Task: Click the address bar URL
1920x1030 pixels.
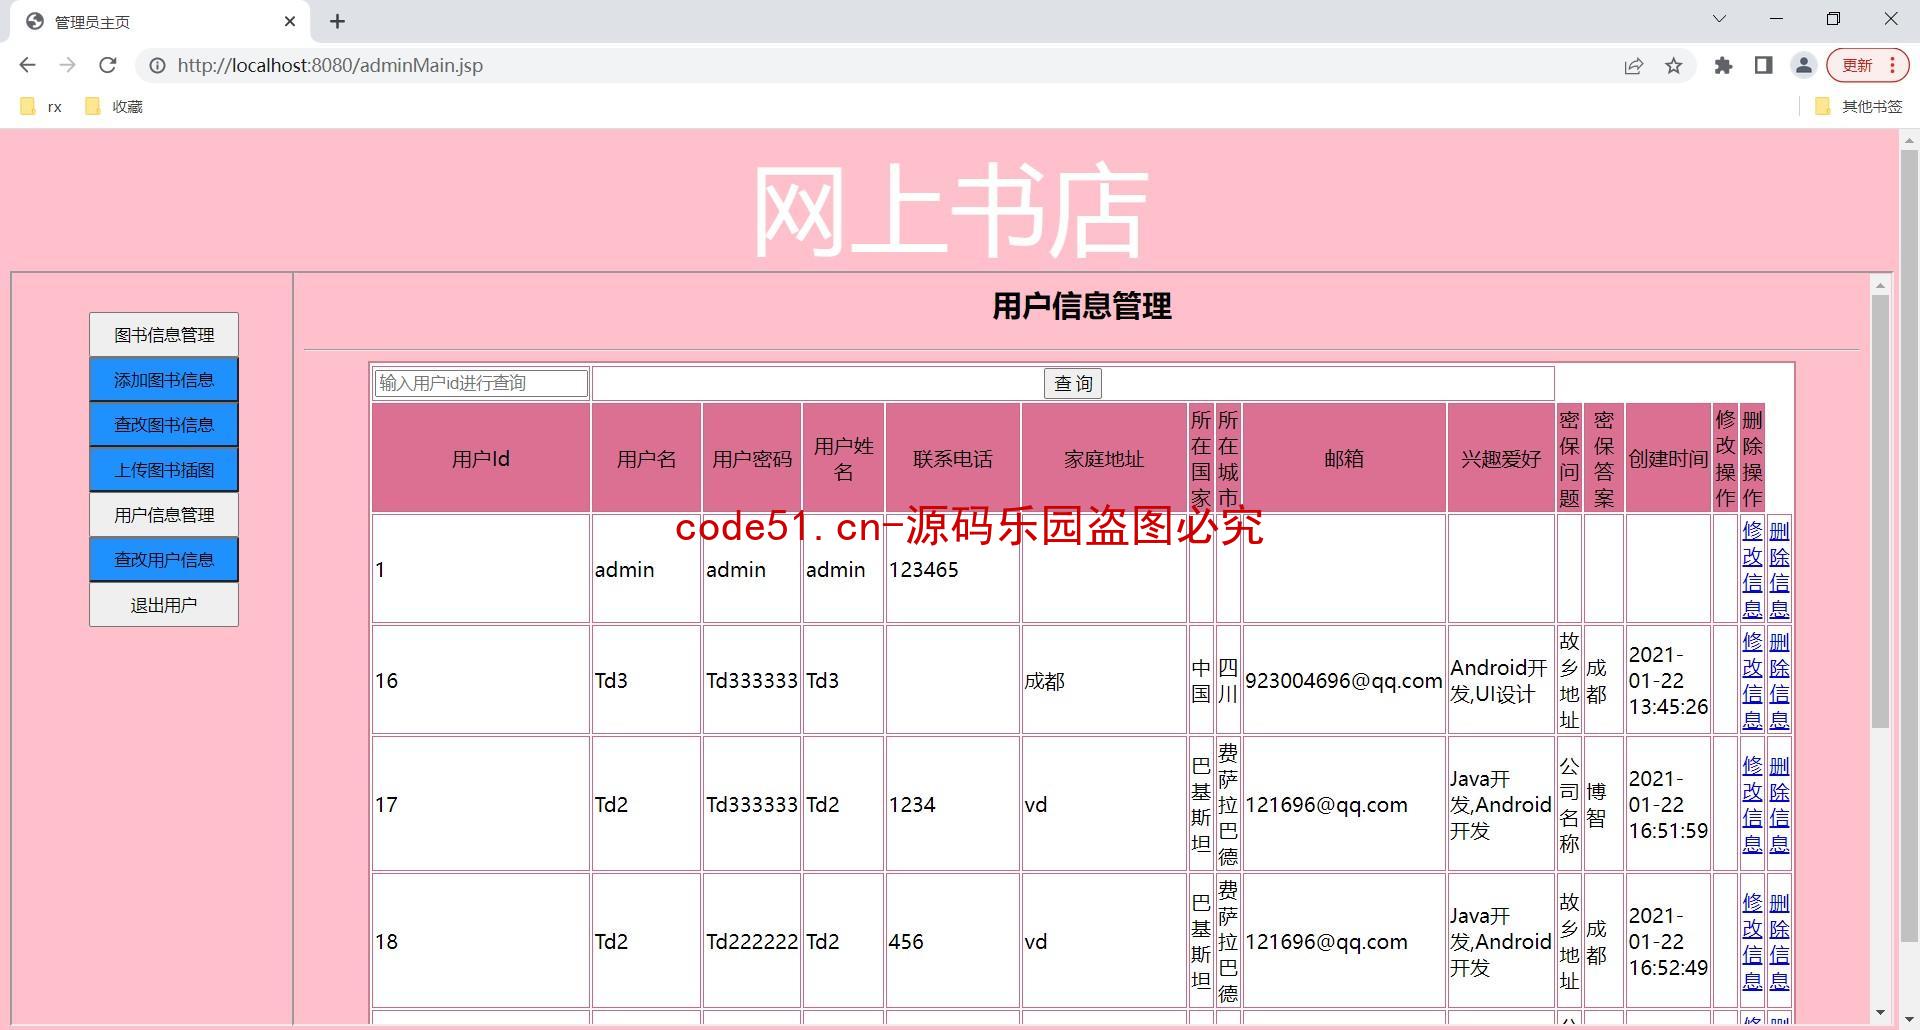Action: pyautogui.click(x=330, y=65)
